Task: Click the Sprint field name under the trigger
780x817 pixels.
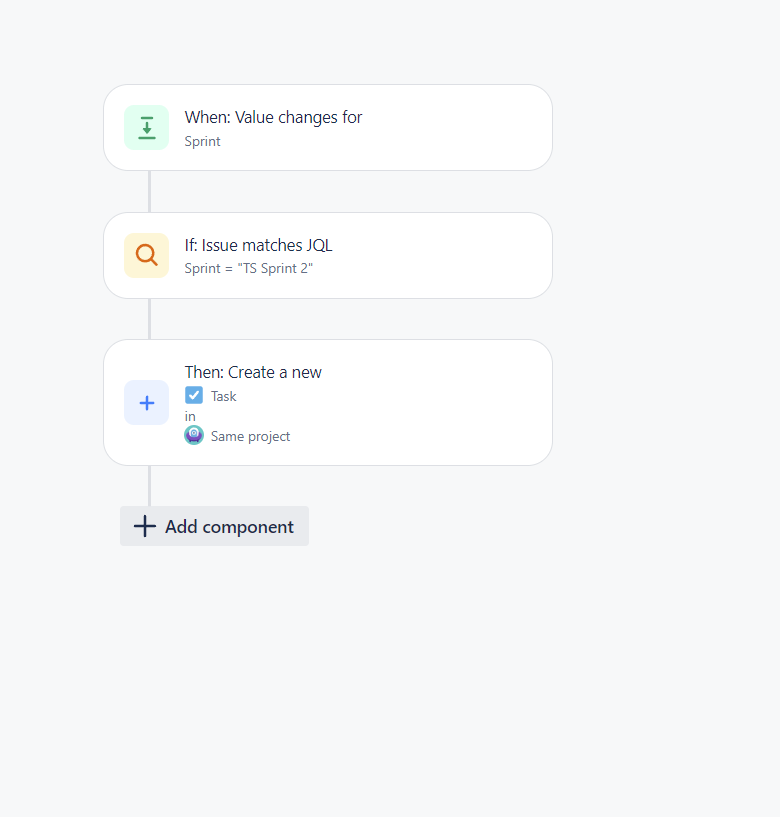Action: pos(202,141)
